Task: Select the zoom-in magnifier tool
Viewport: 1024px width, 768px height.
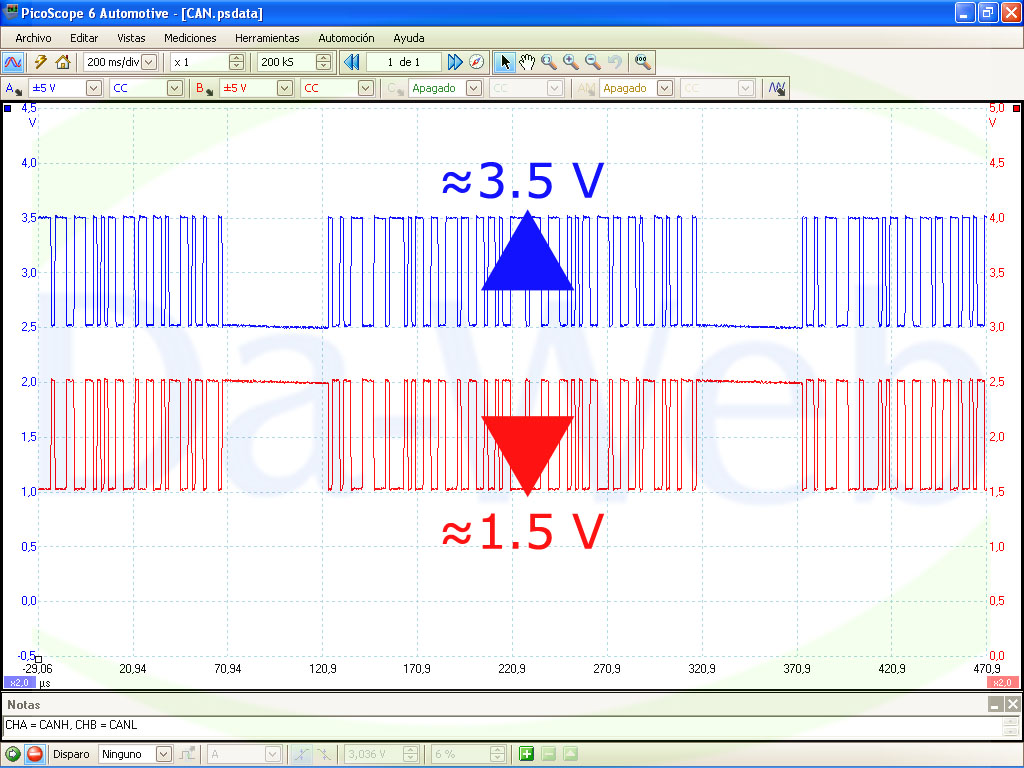Action: [x=571, y=62]
